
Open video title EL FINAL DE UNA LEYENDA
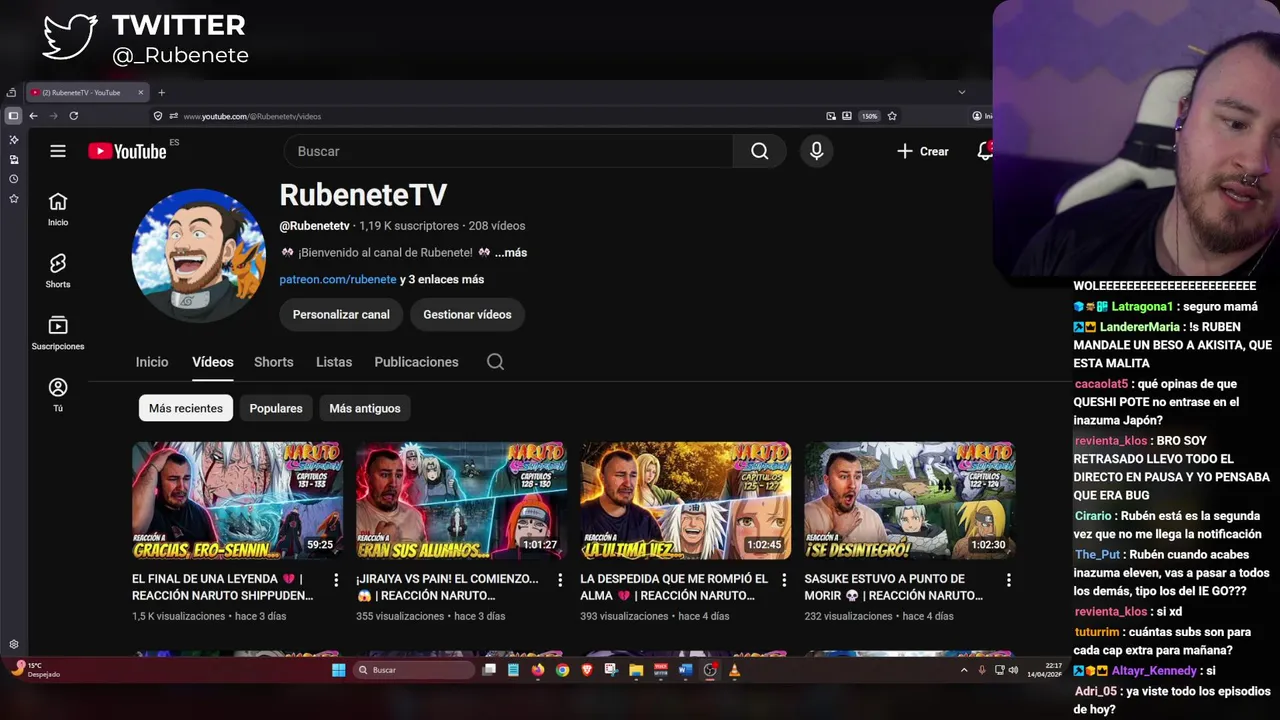click(x=222, y=587)
